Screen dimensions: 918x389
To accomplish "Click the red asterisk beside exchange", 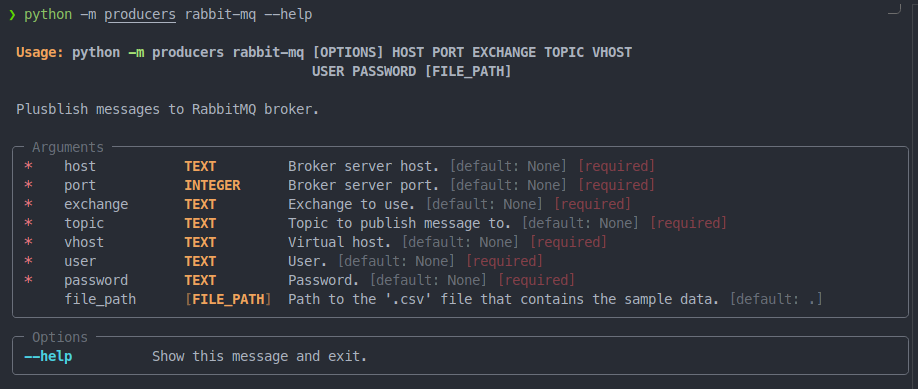I will (28, 205).
